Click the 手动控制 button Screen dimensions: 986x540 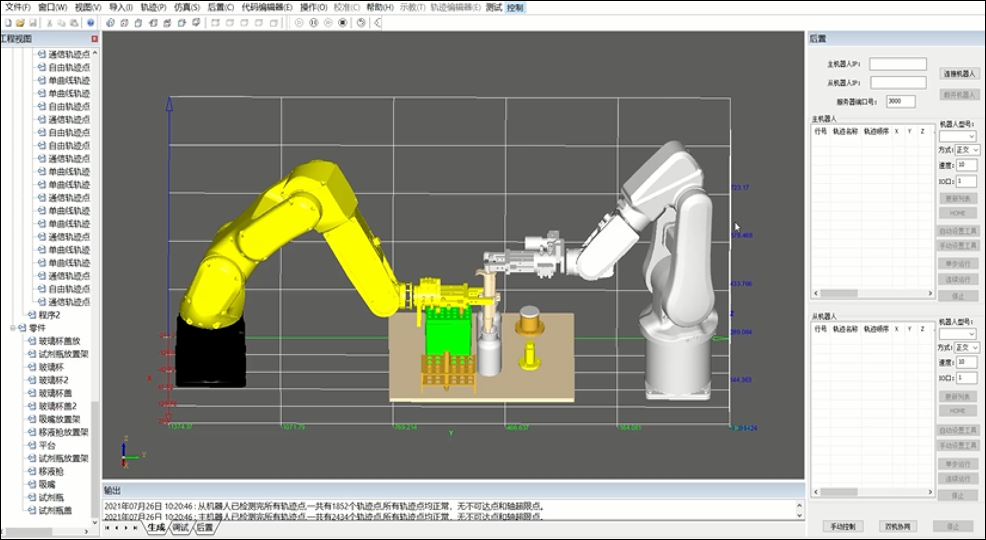click(842, 526)
